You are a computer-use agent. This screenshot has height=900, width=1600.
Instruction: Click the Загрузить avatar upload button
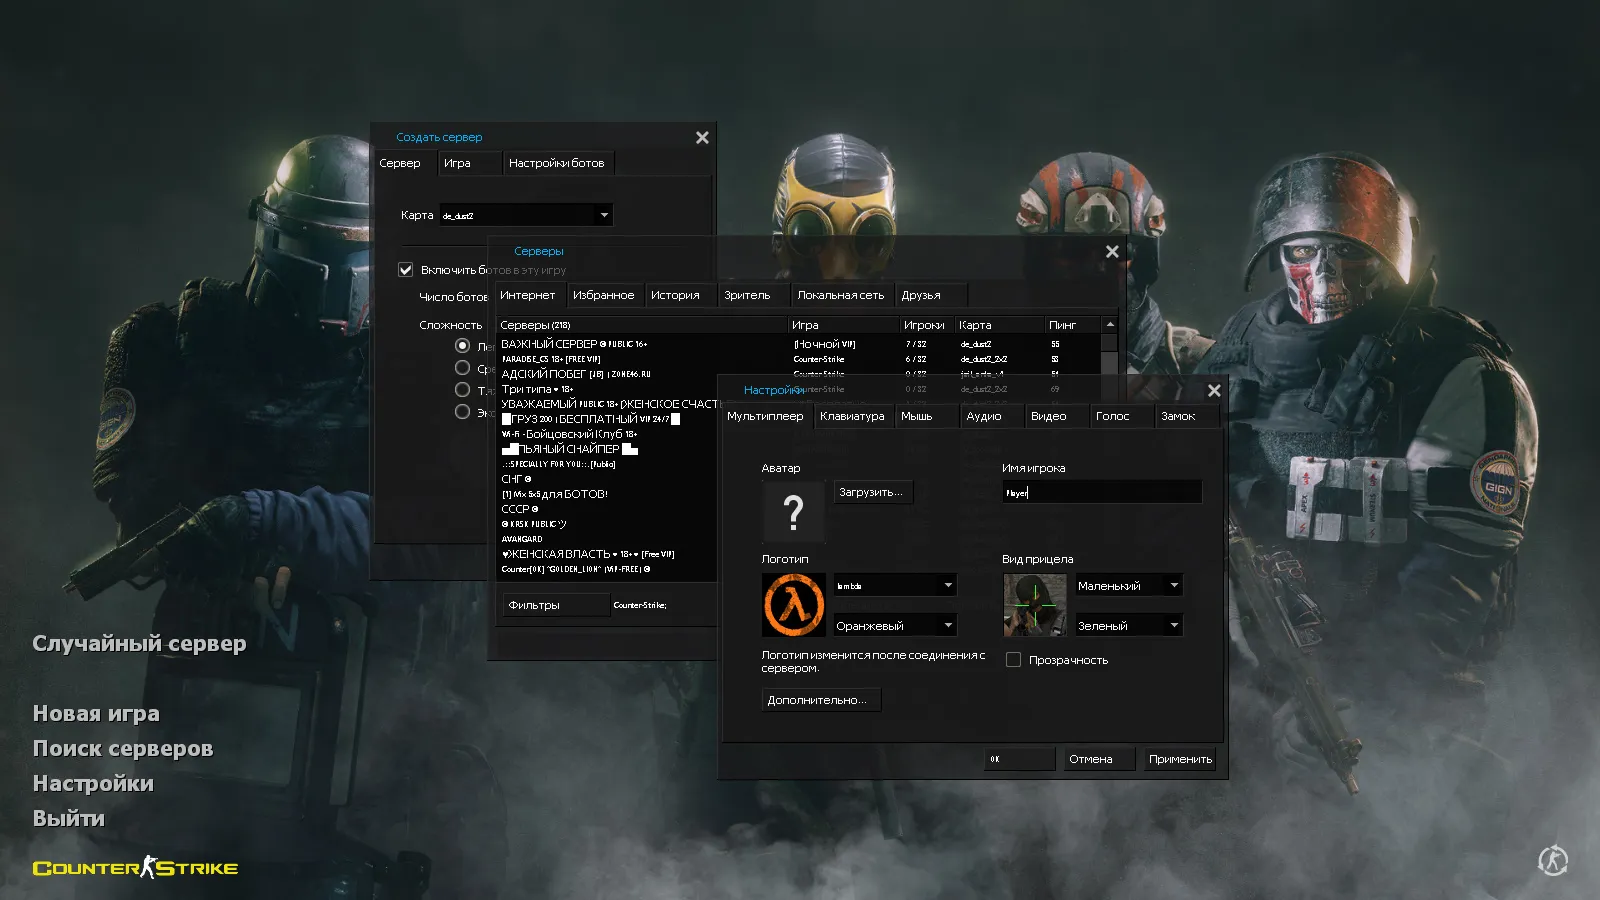pyautogui.click(x=871, y=492)
